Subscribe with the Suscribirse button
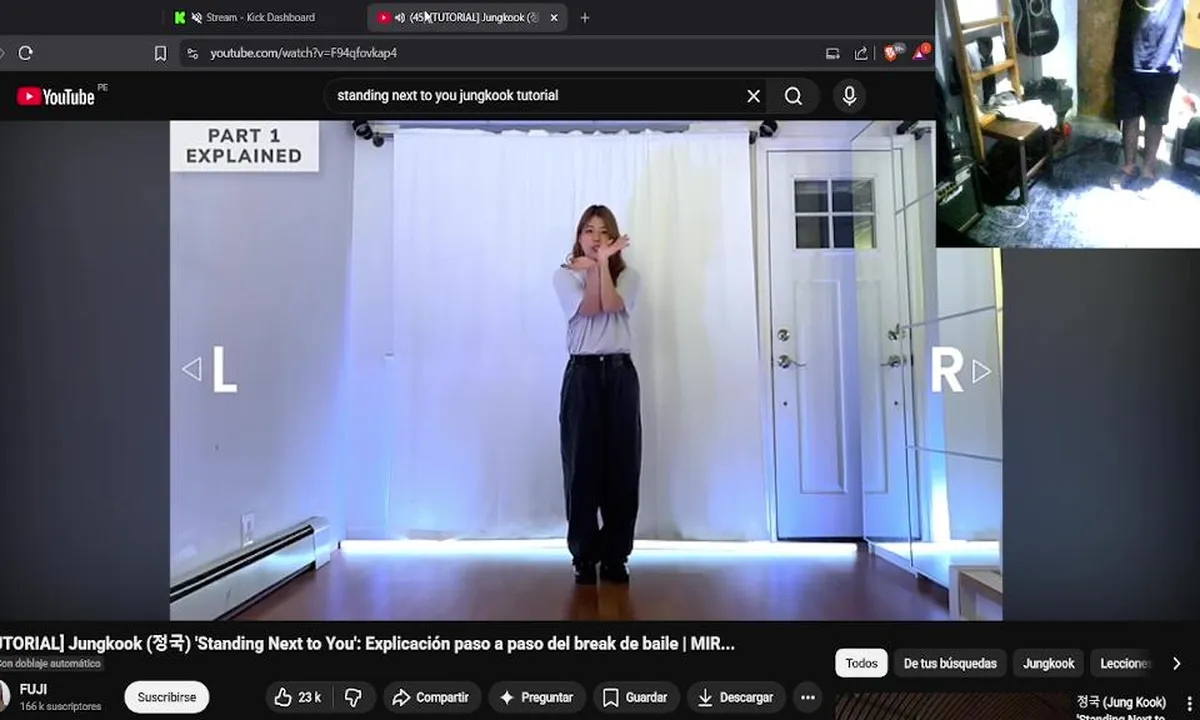Image resolution: width=1200 pixels, height=720 pixels. [167, 697]
